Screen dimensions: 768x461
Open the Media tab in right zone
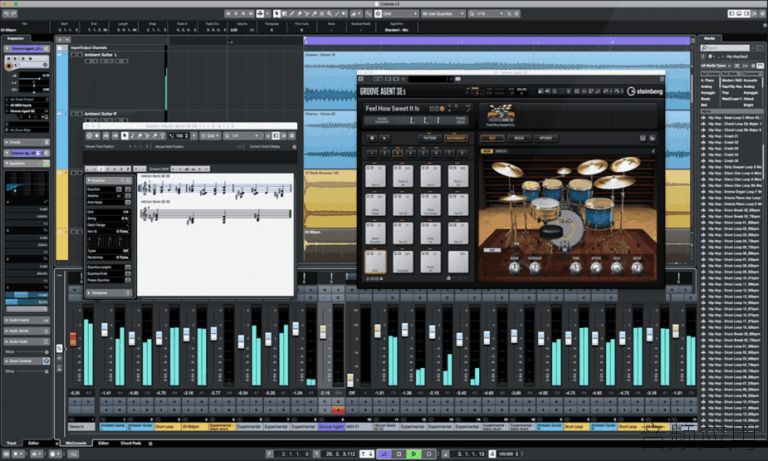(709, 38)
